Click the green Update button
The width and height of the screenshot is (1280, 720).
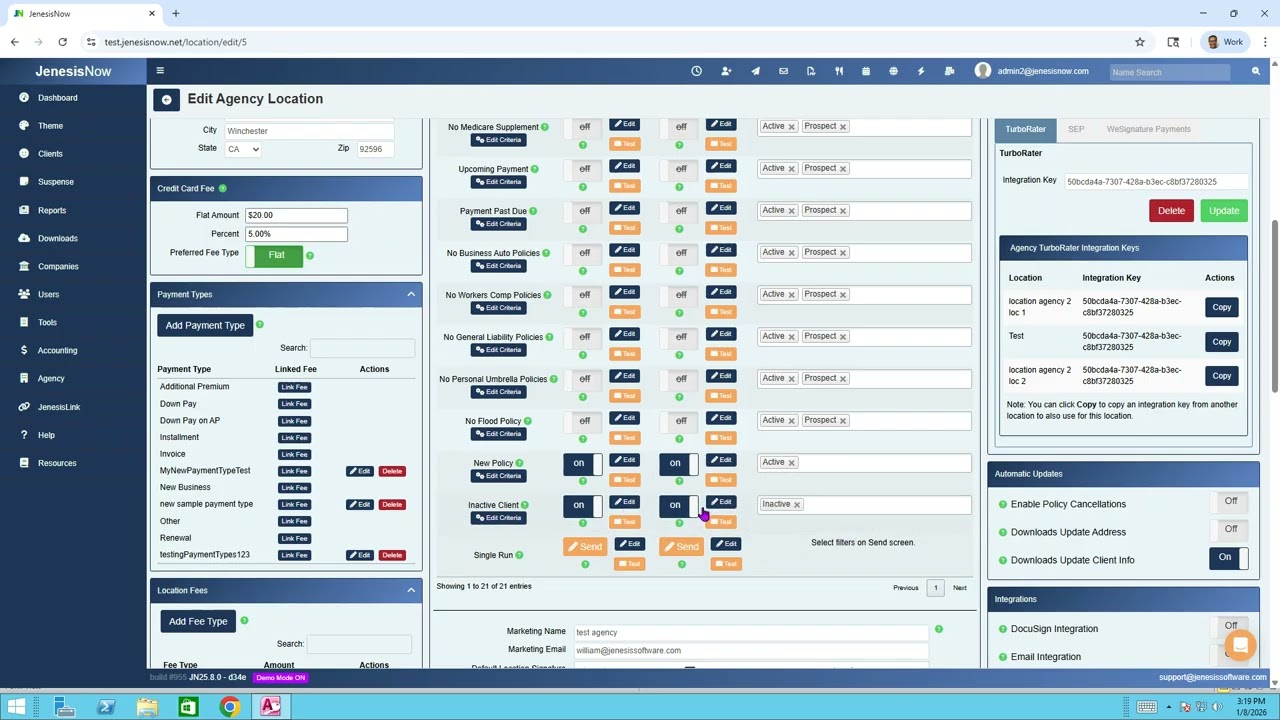(x=1224, y=211)
